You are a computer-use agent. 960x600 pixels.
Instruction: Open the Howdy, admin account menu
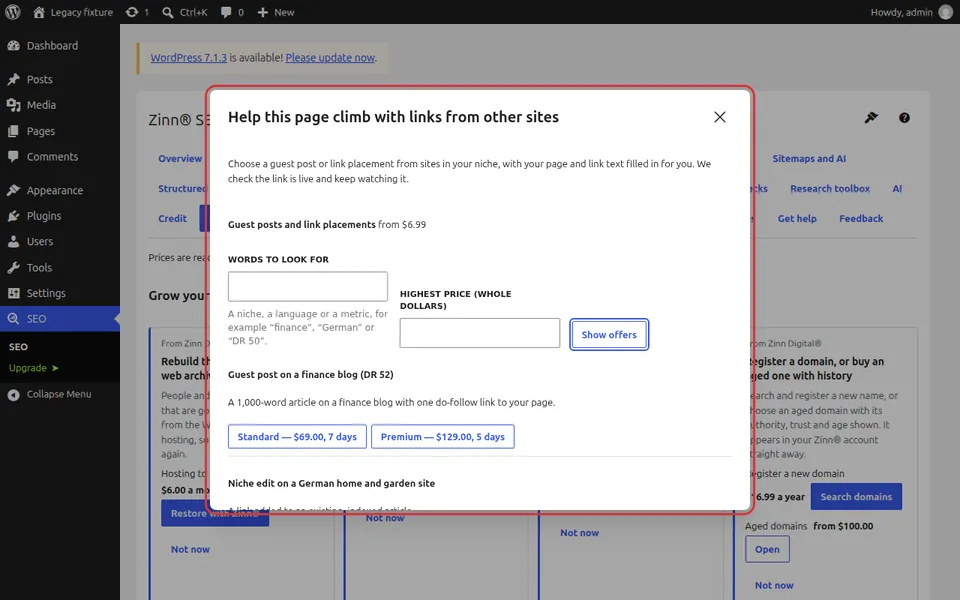coord(910,12)
